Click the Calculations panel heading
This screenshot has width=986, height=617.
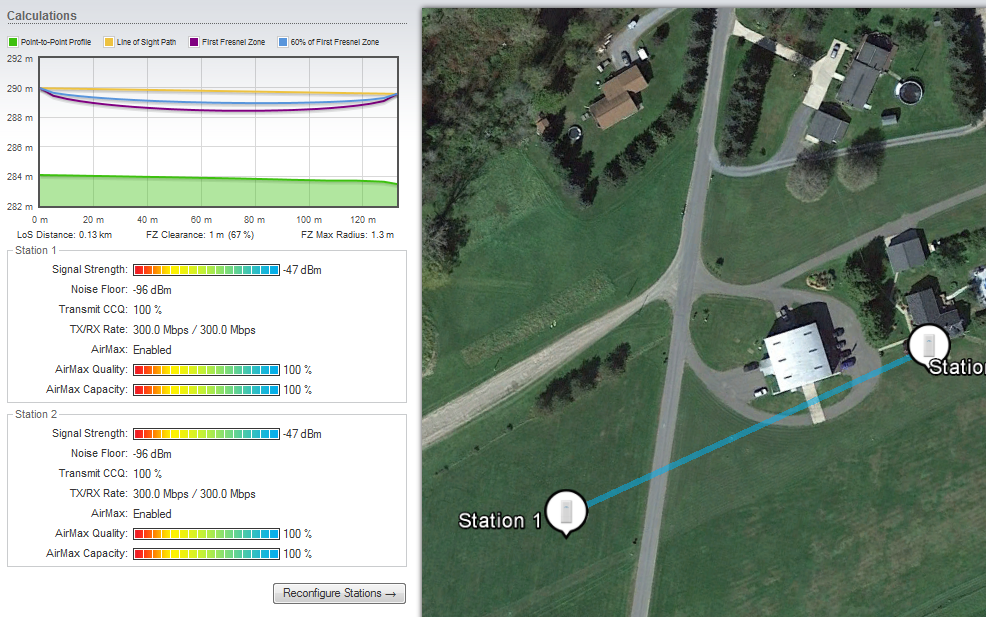click(x=42, y=16)
